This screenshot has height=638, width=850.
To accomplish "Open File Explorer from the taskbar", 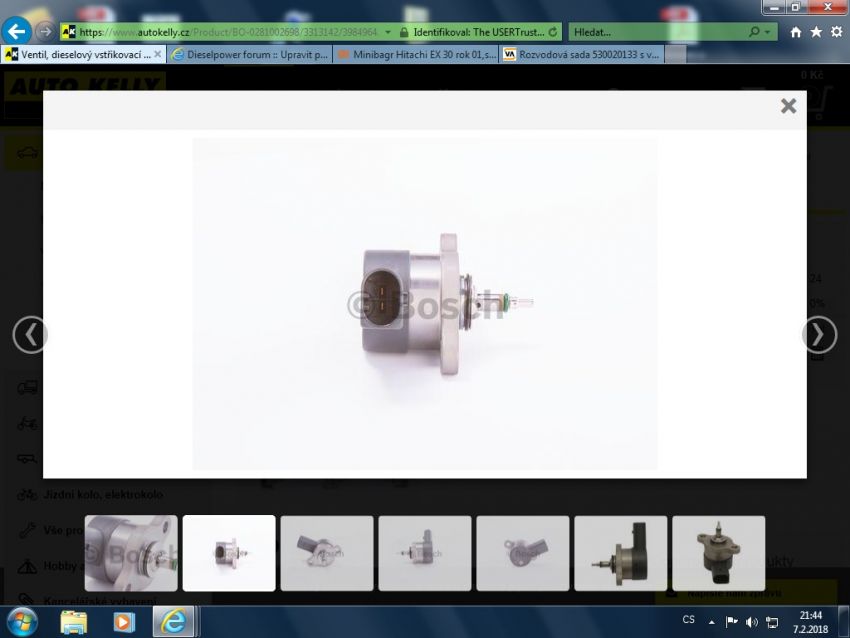I will (74, 622).
